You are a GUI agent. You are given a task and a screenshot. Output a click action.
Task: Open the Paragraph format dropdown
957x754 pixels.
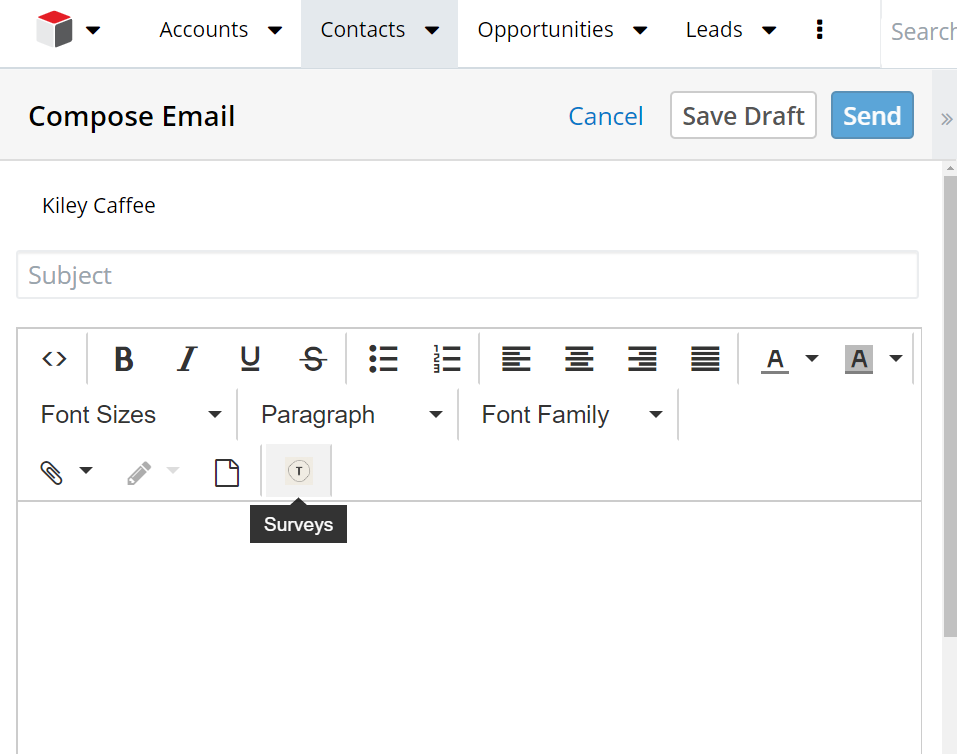point(350,415)
